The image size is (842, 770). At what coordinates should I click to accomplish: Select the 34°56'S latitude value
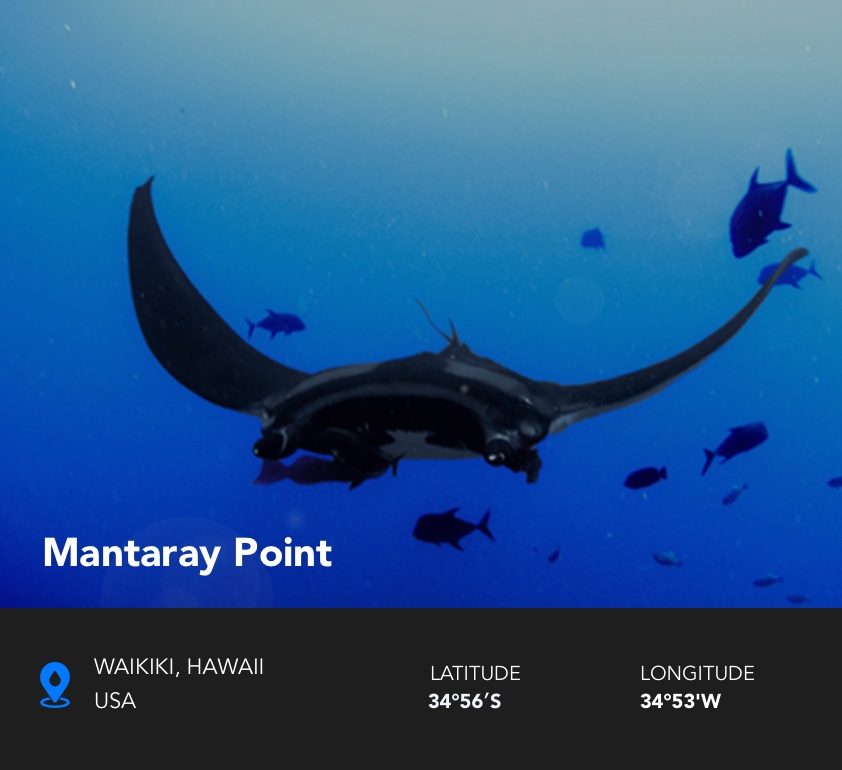click(x=464, y=701)
